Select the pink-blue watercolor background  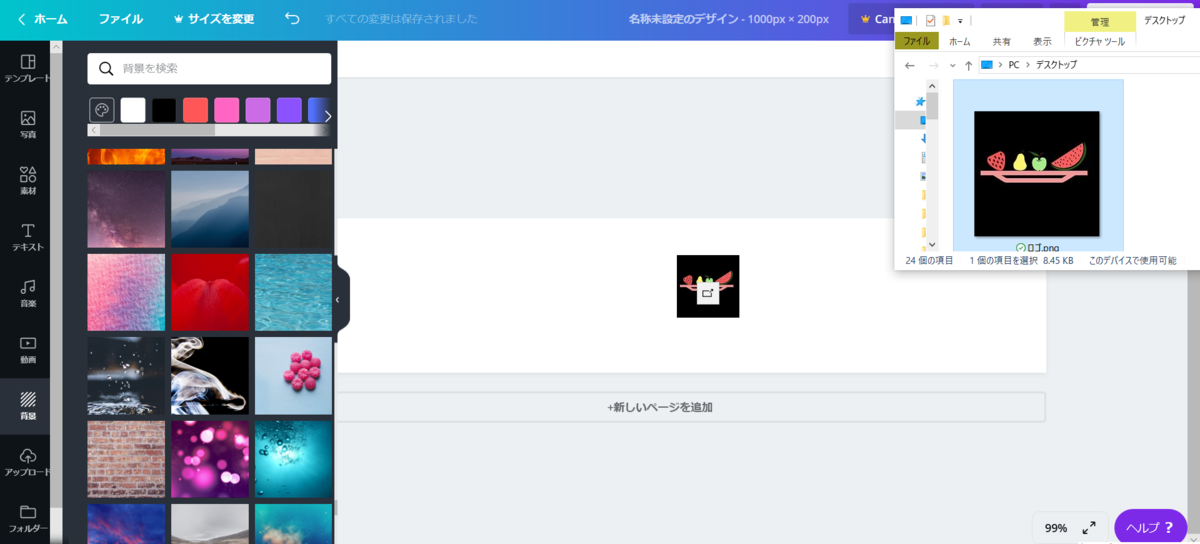tap(126, 292)
